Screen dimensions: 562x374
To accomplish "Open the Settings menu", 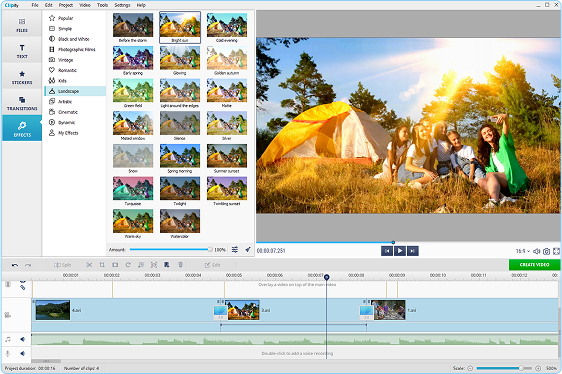I will pos(122,5).
